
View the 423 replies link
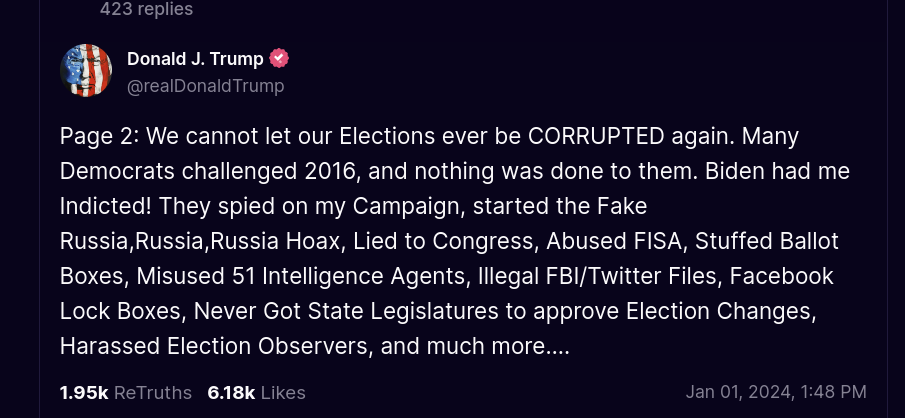pos(146,9)
